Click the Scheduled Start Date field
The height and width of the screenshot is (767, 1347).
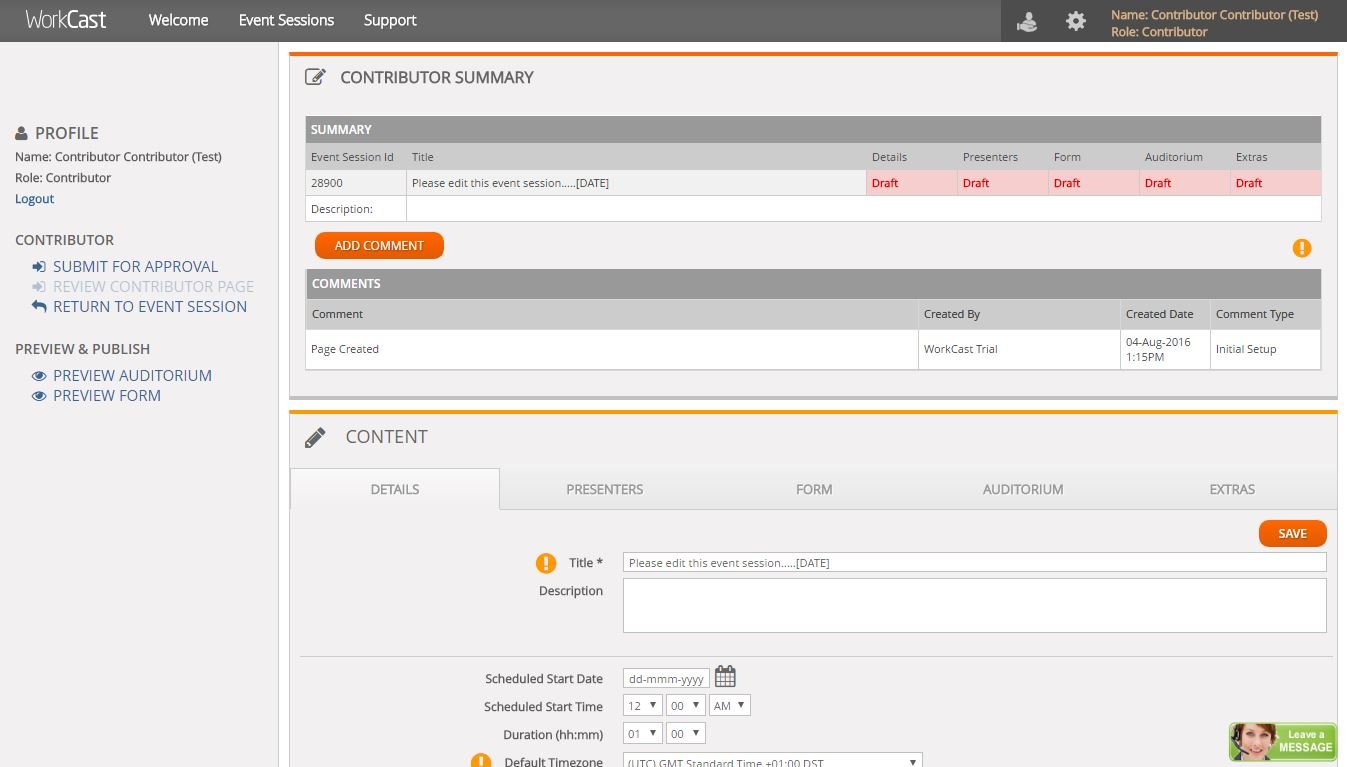[666, 679]
